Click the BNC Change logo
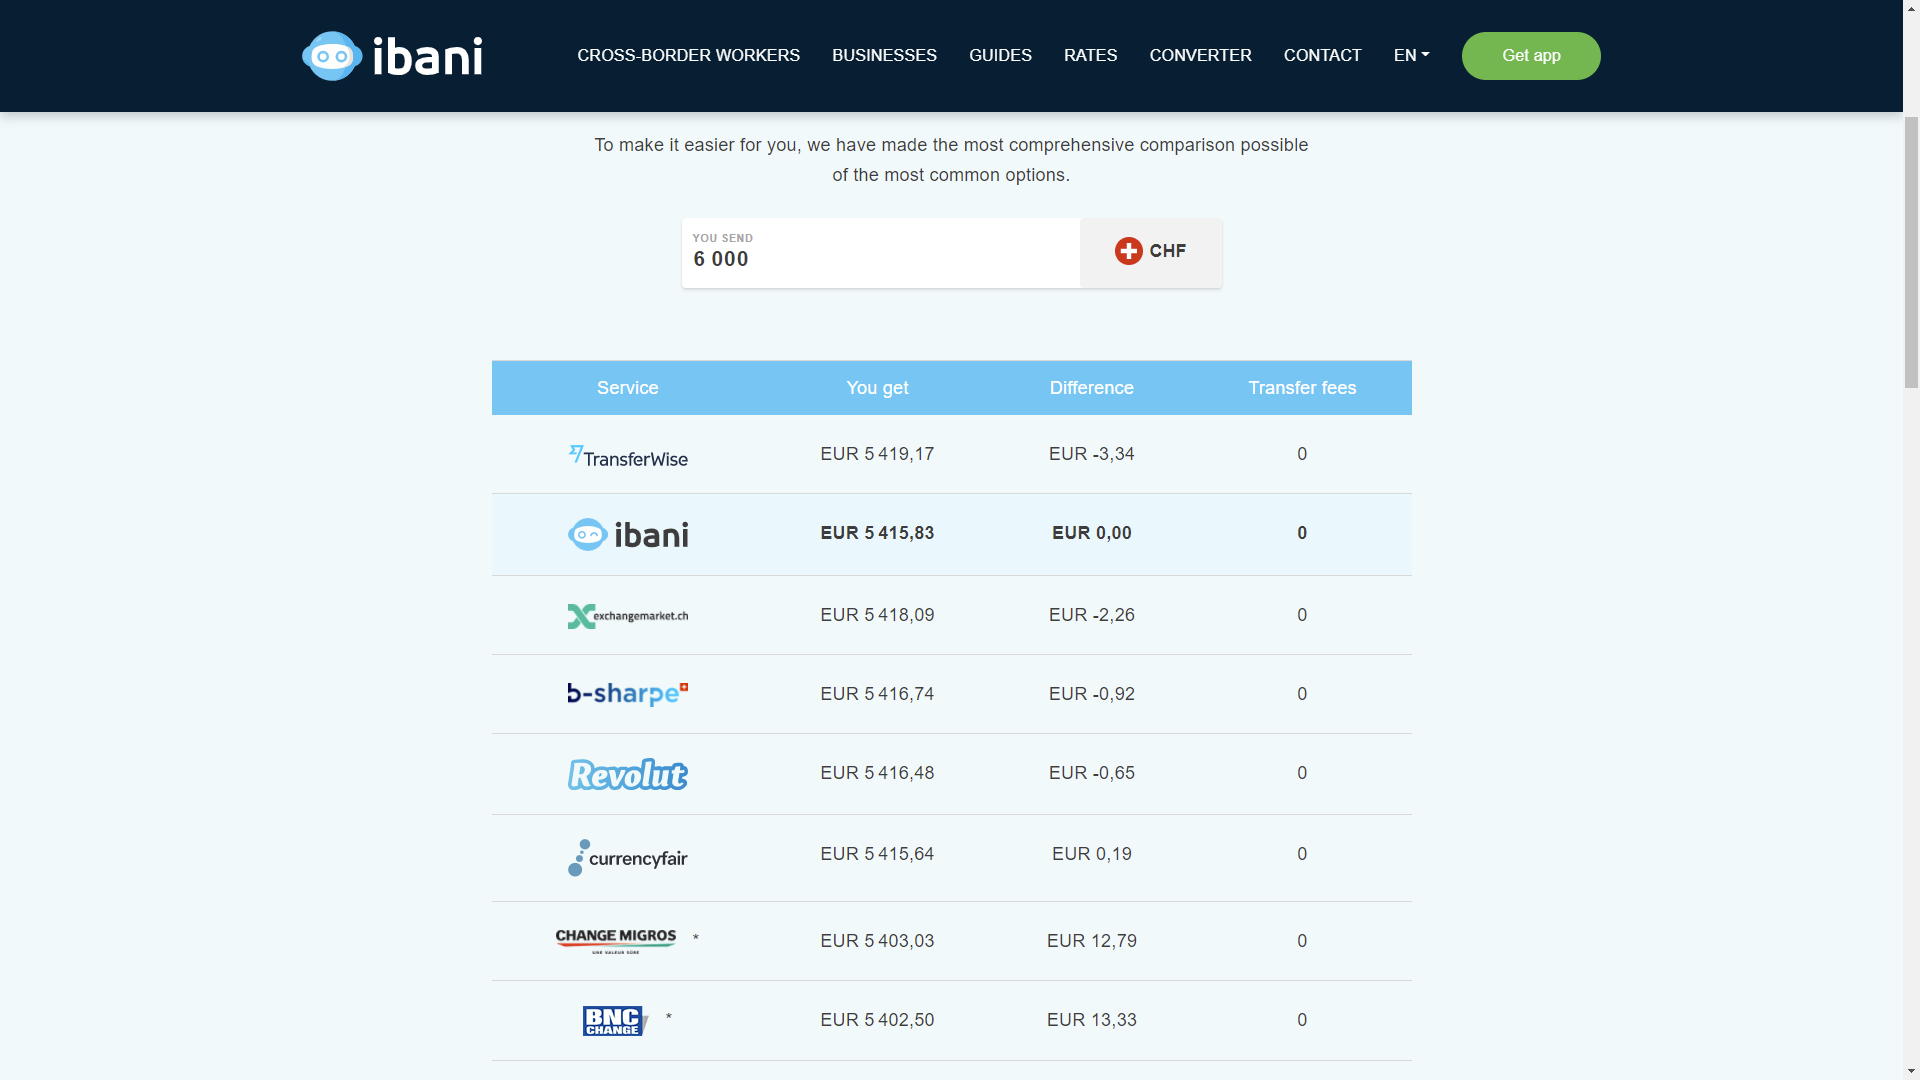The image size is (1920, 1080). 616,1021
